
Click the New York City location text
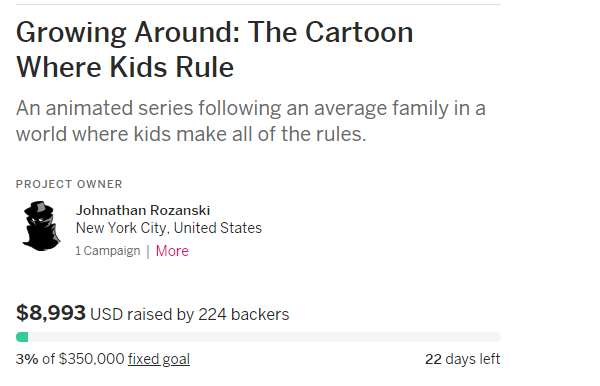[169, 228]
